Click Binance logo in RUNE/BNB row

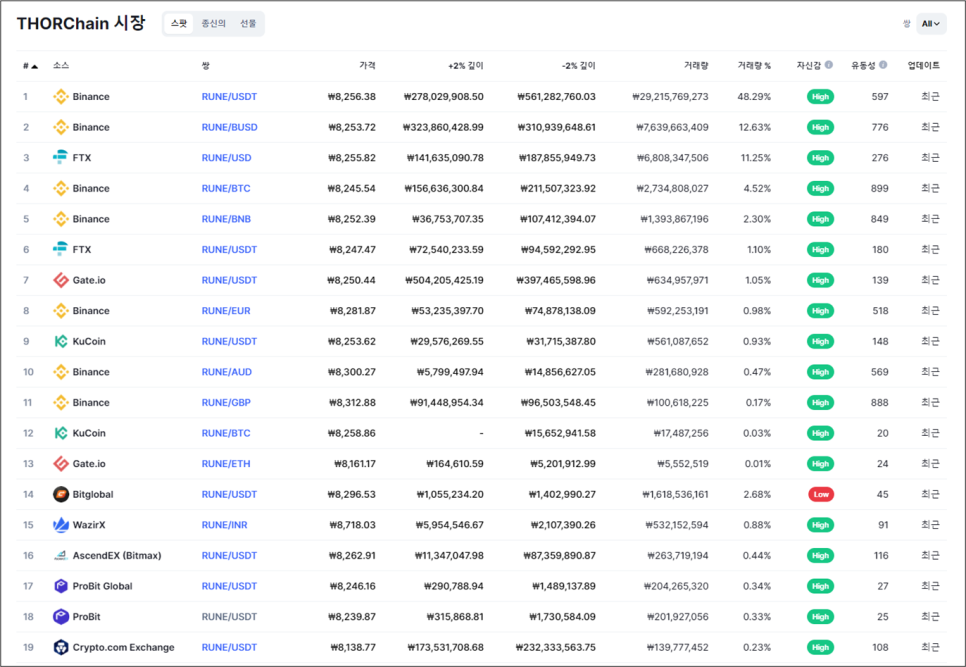tap(60, 219)
